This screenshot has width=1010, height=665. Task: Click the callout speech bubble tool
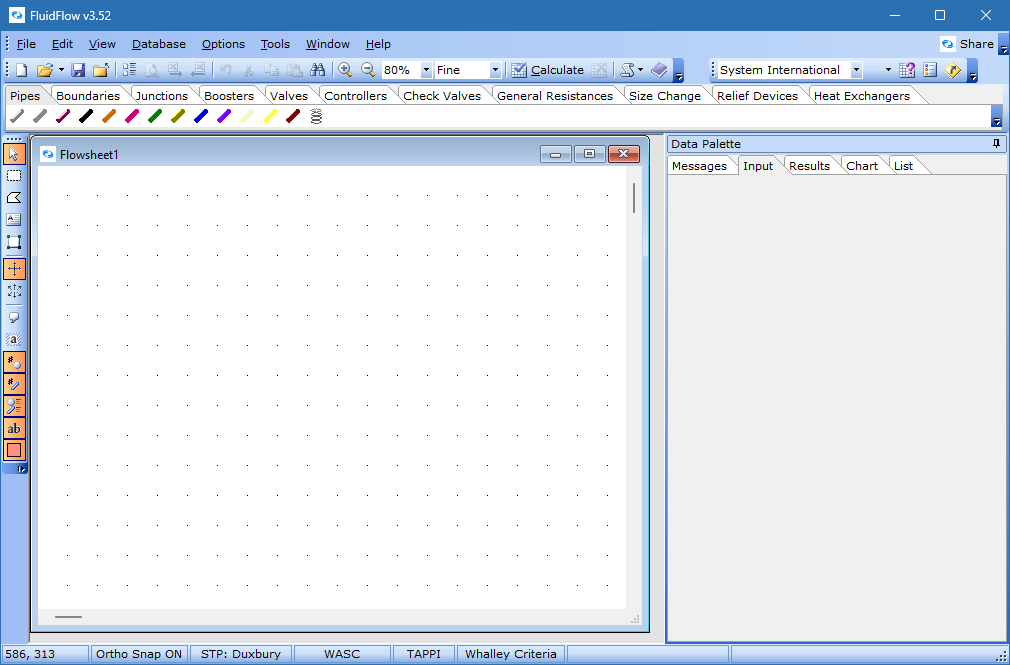(14, 318)
